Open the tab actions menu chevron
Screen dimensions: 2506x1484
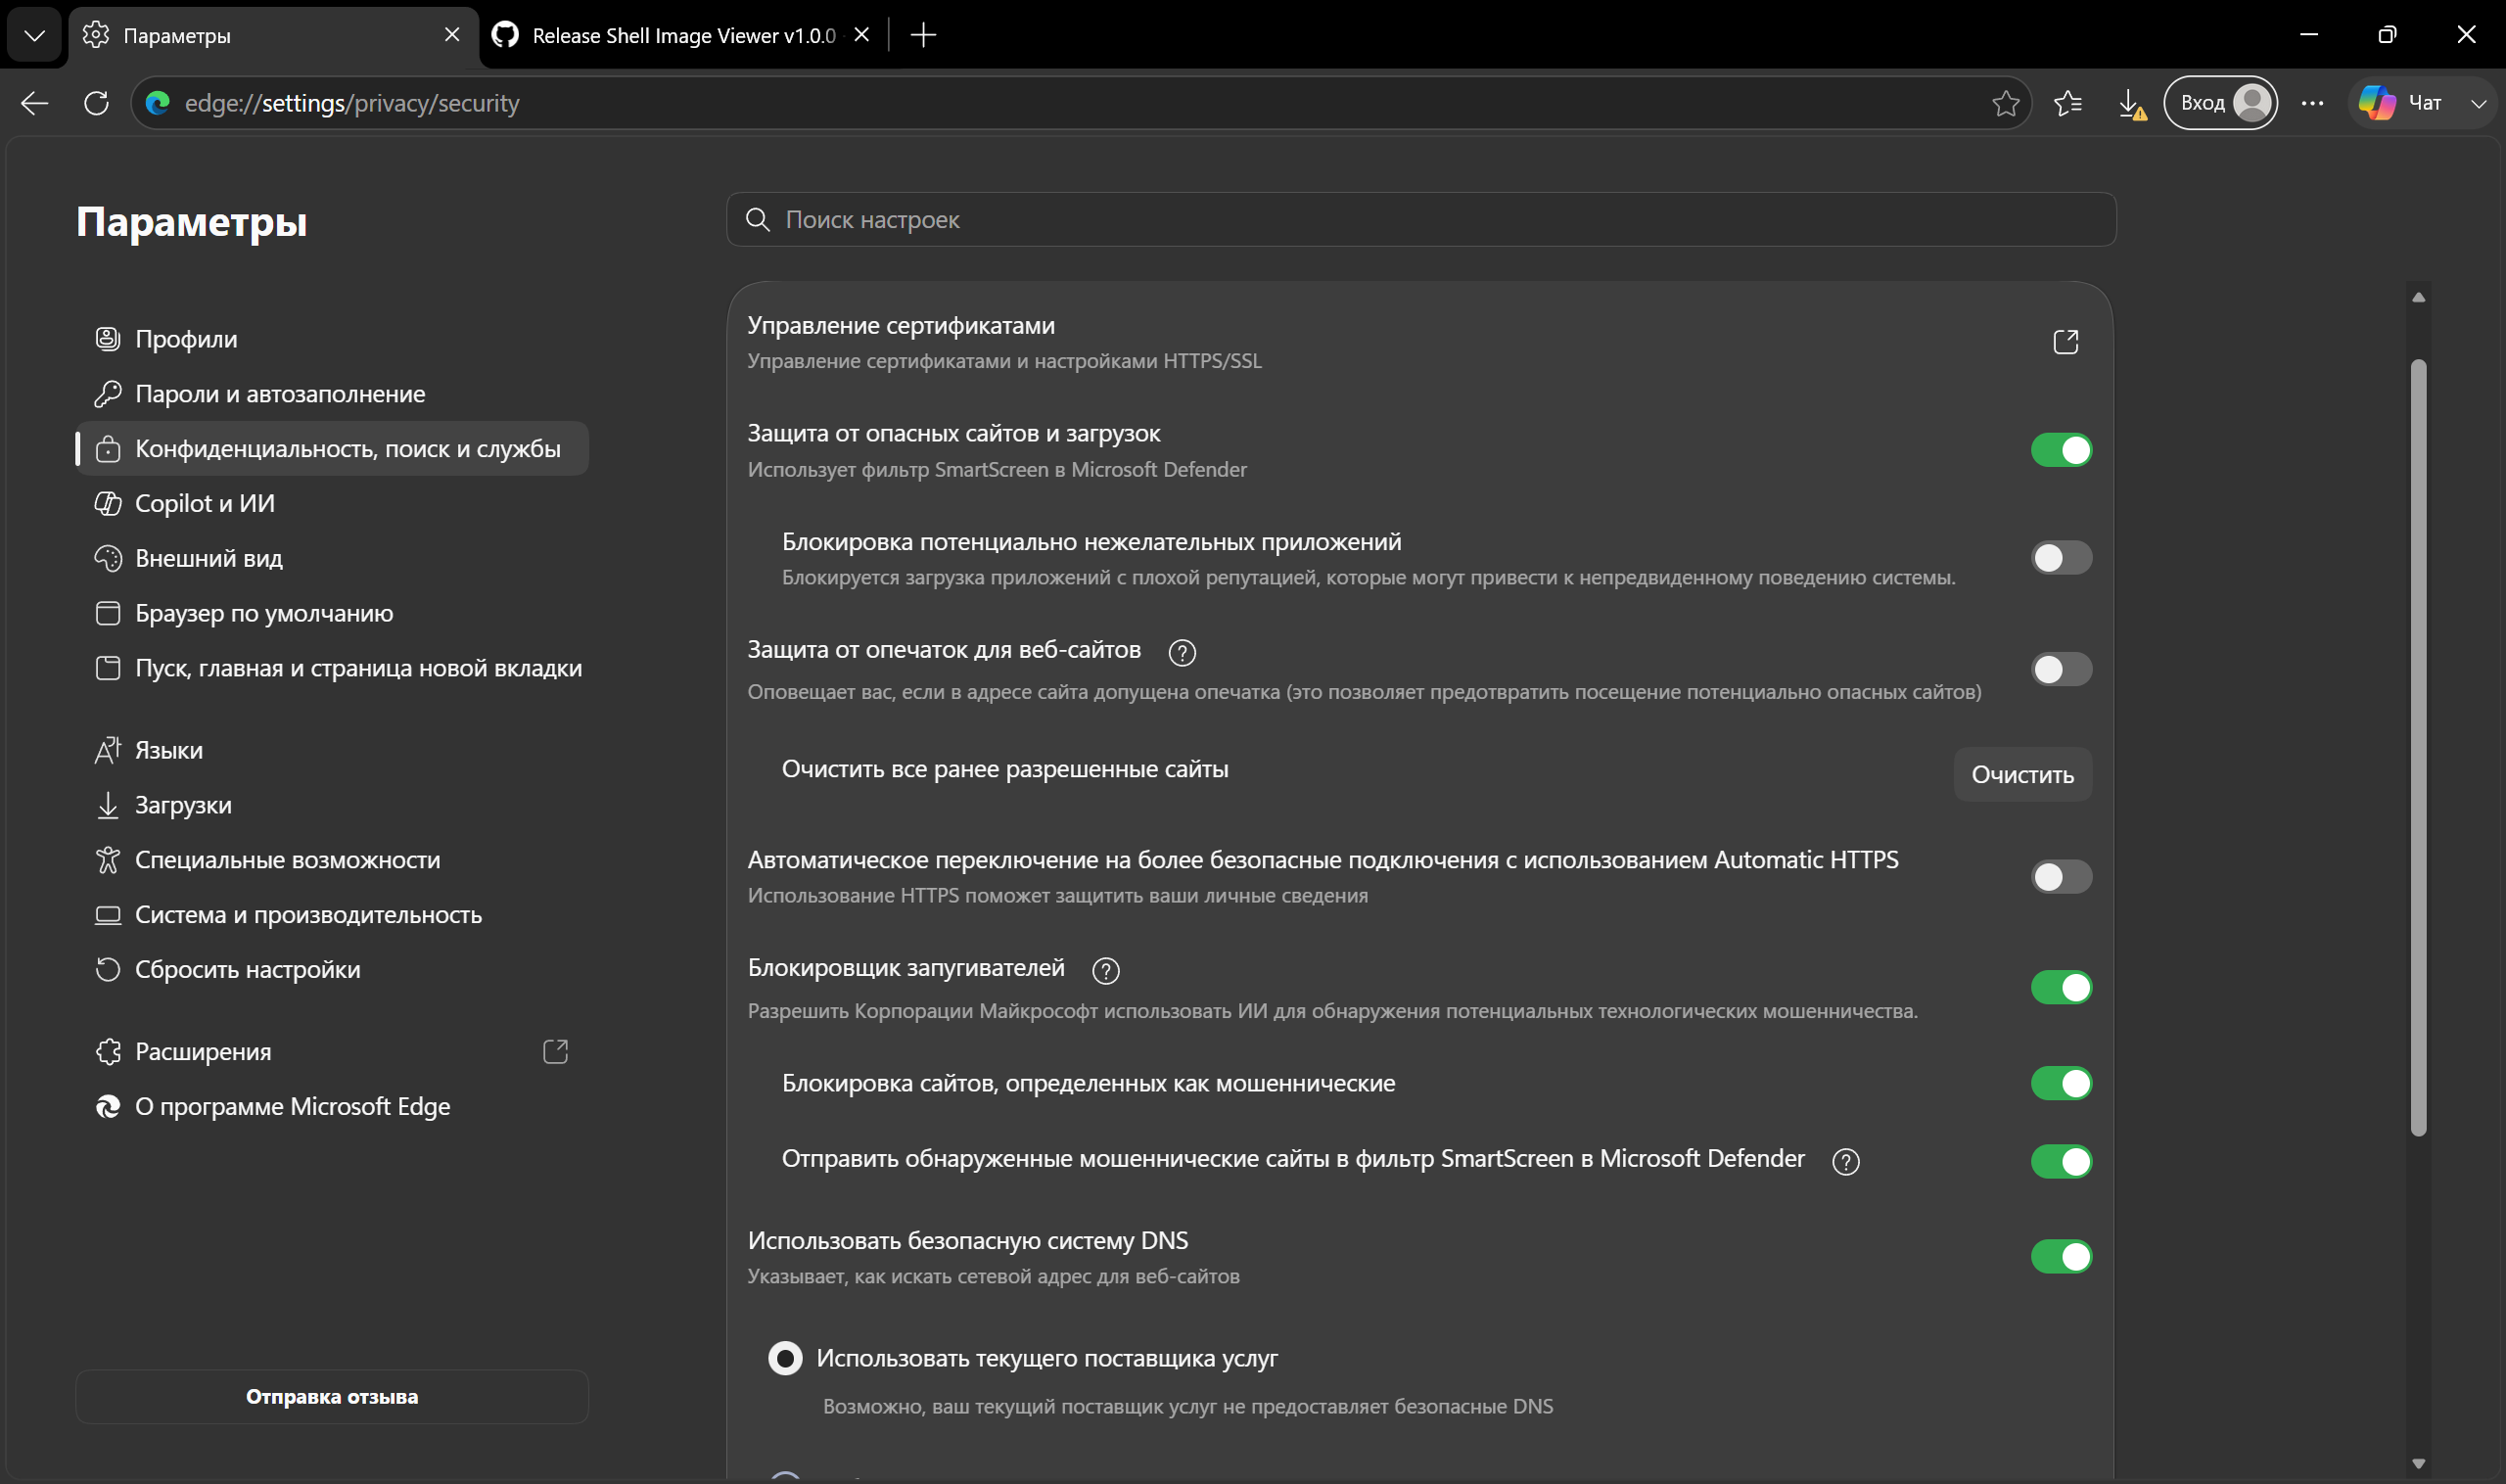tap(34, 35)
